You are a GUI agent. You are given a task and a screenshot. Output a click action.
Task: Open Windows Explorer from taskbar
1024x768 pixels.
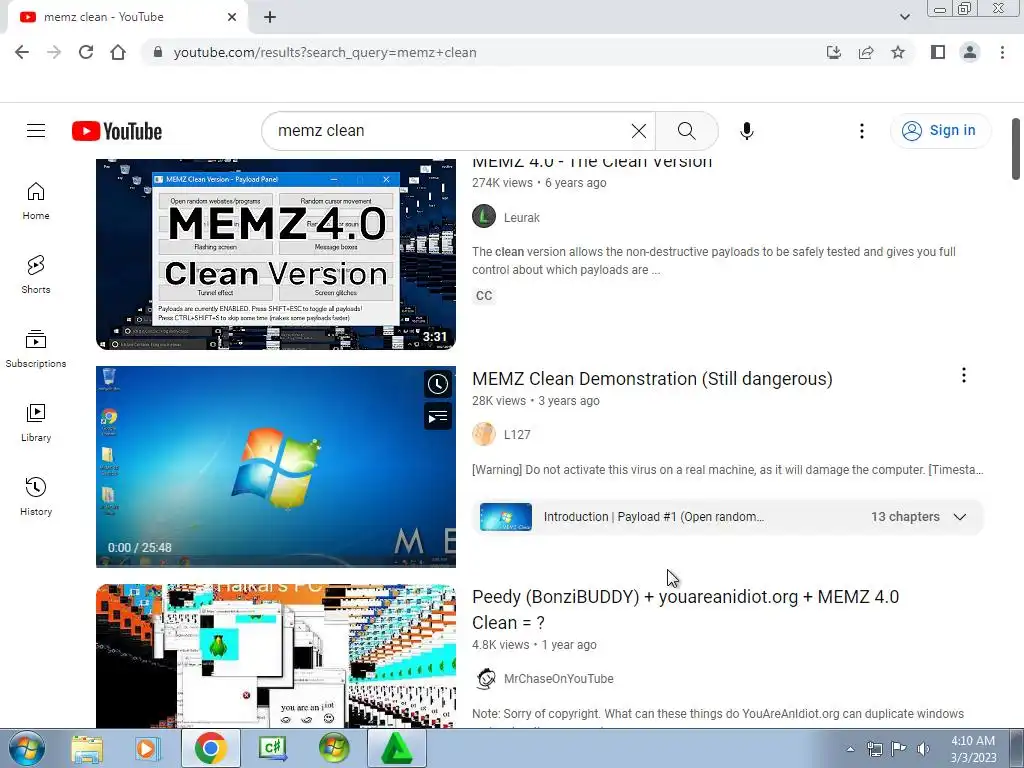click(87, 748)
